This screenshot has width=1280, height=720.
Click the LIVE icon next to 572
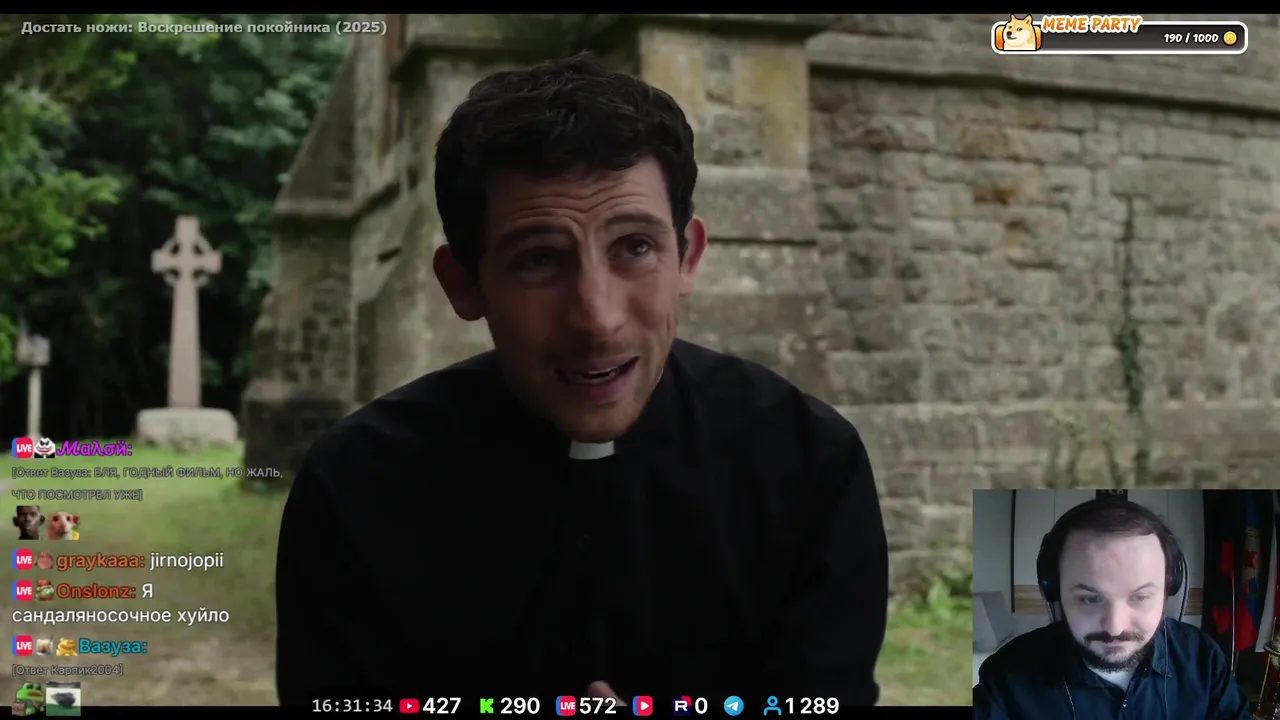click(566, 706)
